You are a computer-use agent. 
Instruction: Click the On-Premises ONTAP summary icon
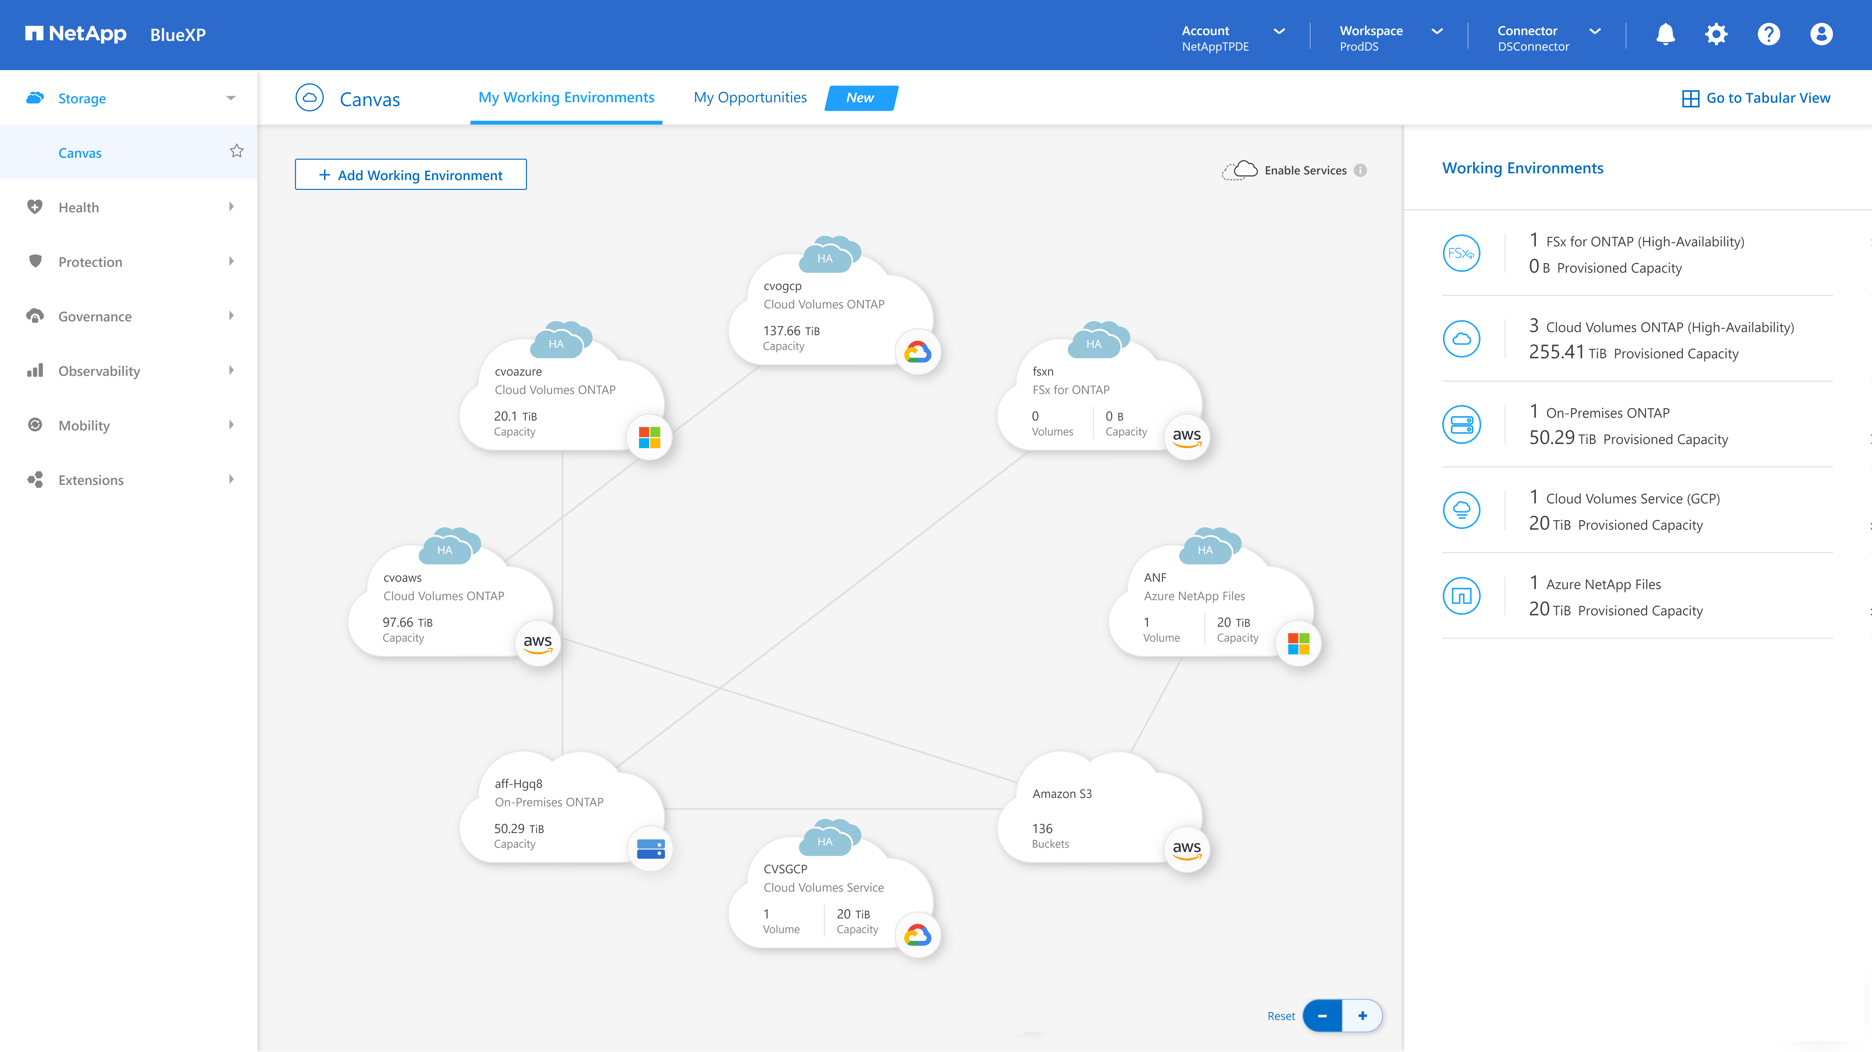coord(1461,425)
